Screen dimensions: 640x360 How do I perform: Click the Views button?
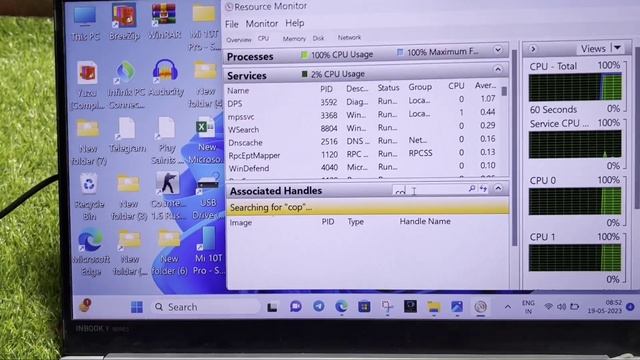coord(593,49)
